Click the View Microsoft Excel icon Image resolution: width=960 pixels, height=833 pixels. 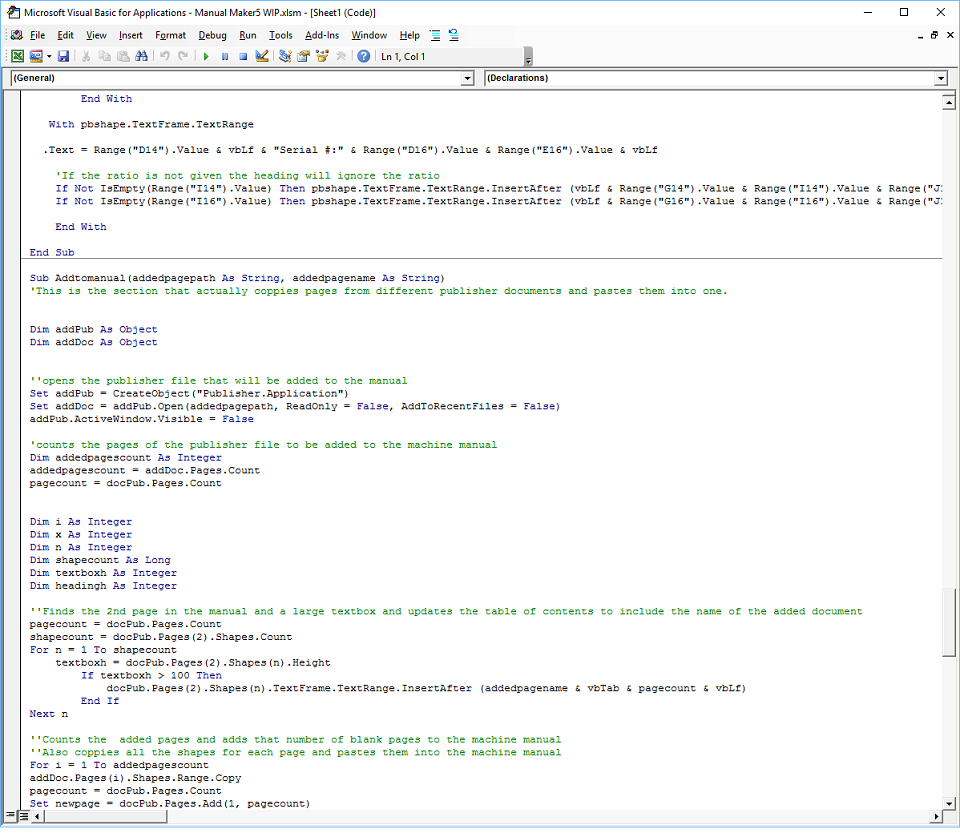pos(18,57)
